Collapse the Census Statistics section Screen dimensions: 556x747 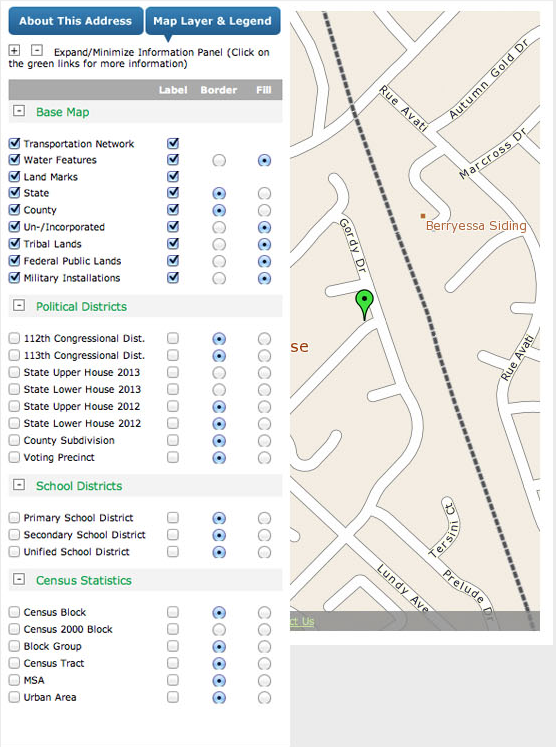(19, 579)
